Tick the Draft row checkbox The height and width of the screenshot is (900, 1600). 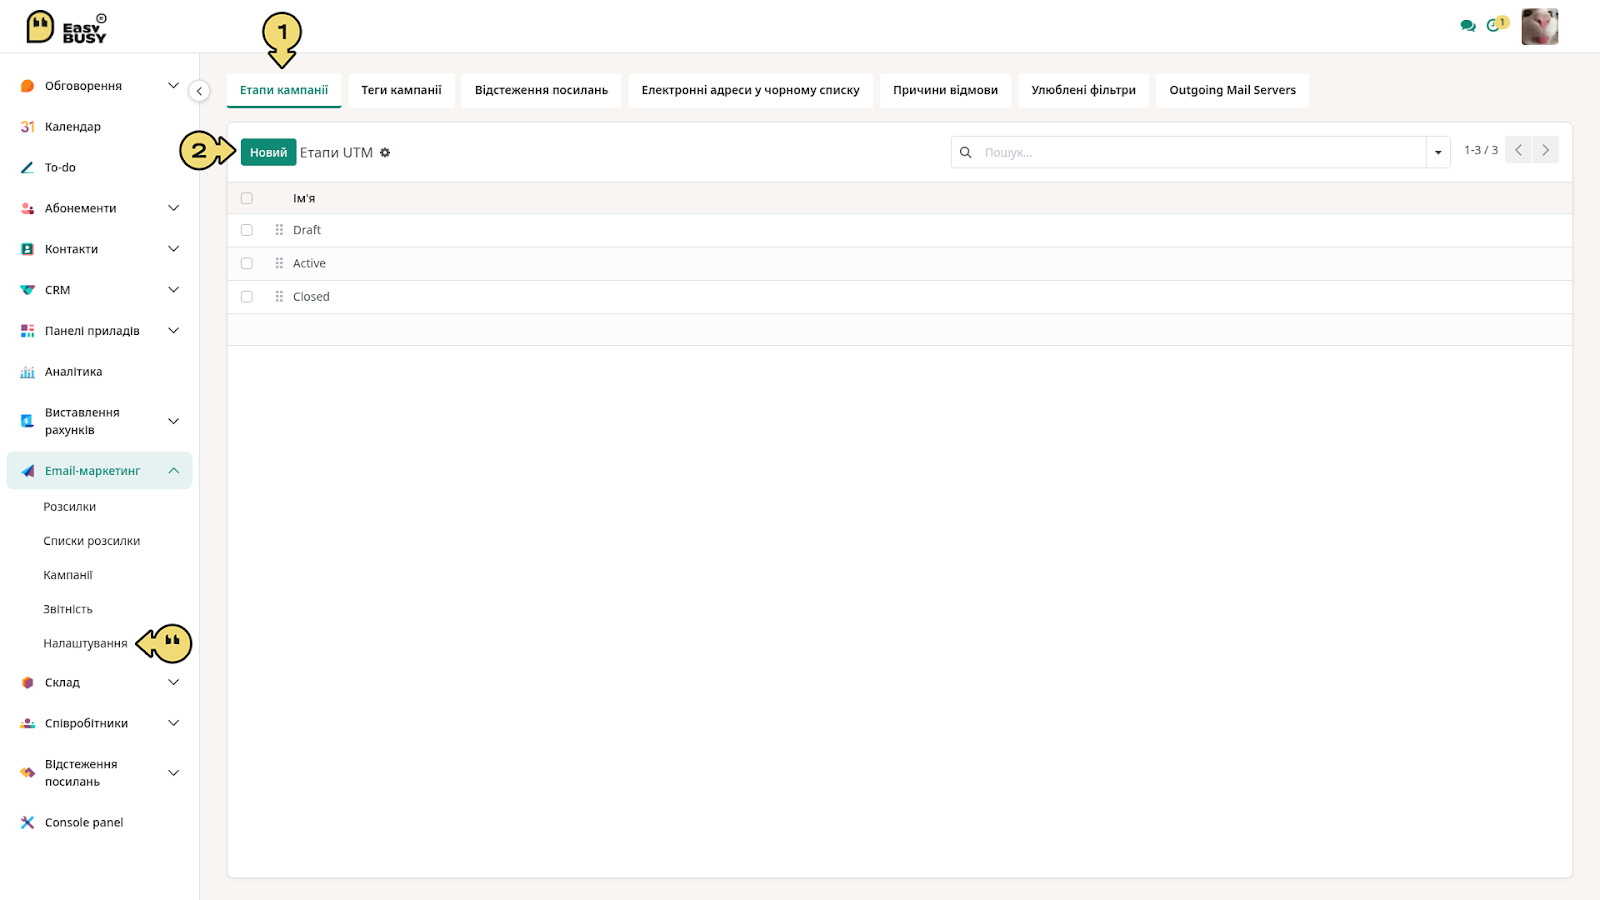247,230
